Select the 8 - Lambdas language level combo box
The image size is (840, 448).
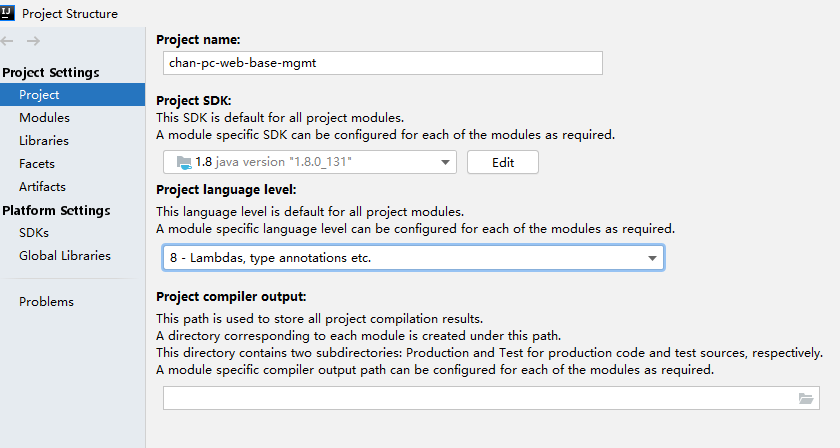[414, 258]
